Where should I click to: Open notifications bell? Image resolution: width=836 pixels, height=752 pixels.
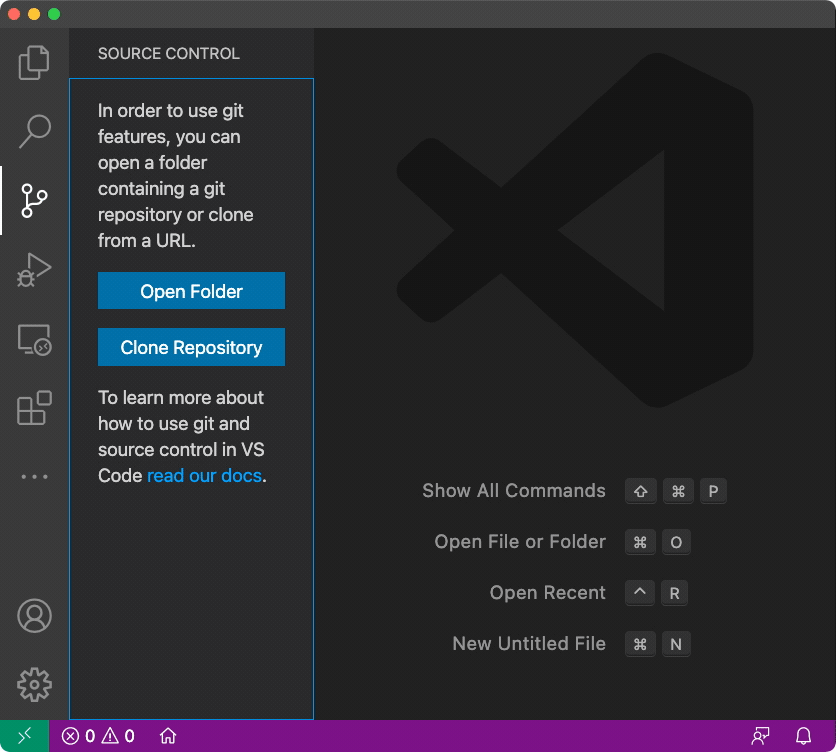coord(803,736)
